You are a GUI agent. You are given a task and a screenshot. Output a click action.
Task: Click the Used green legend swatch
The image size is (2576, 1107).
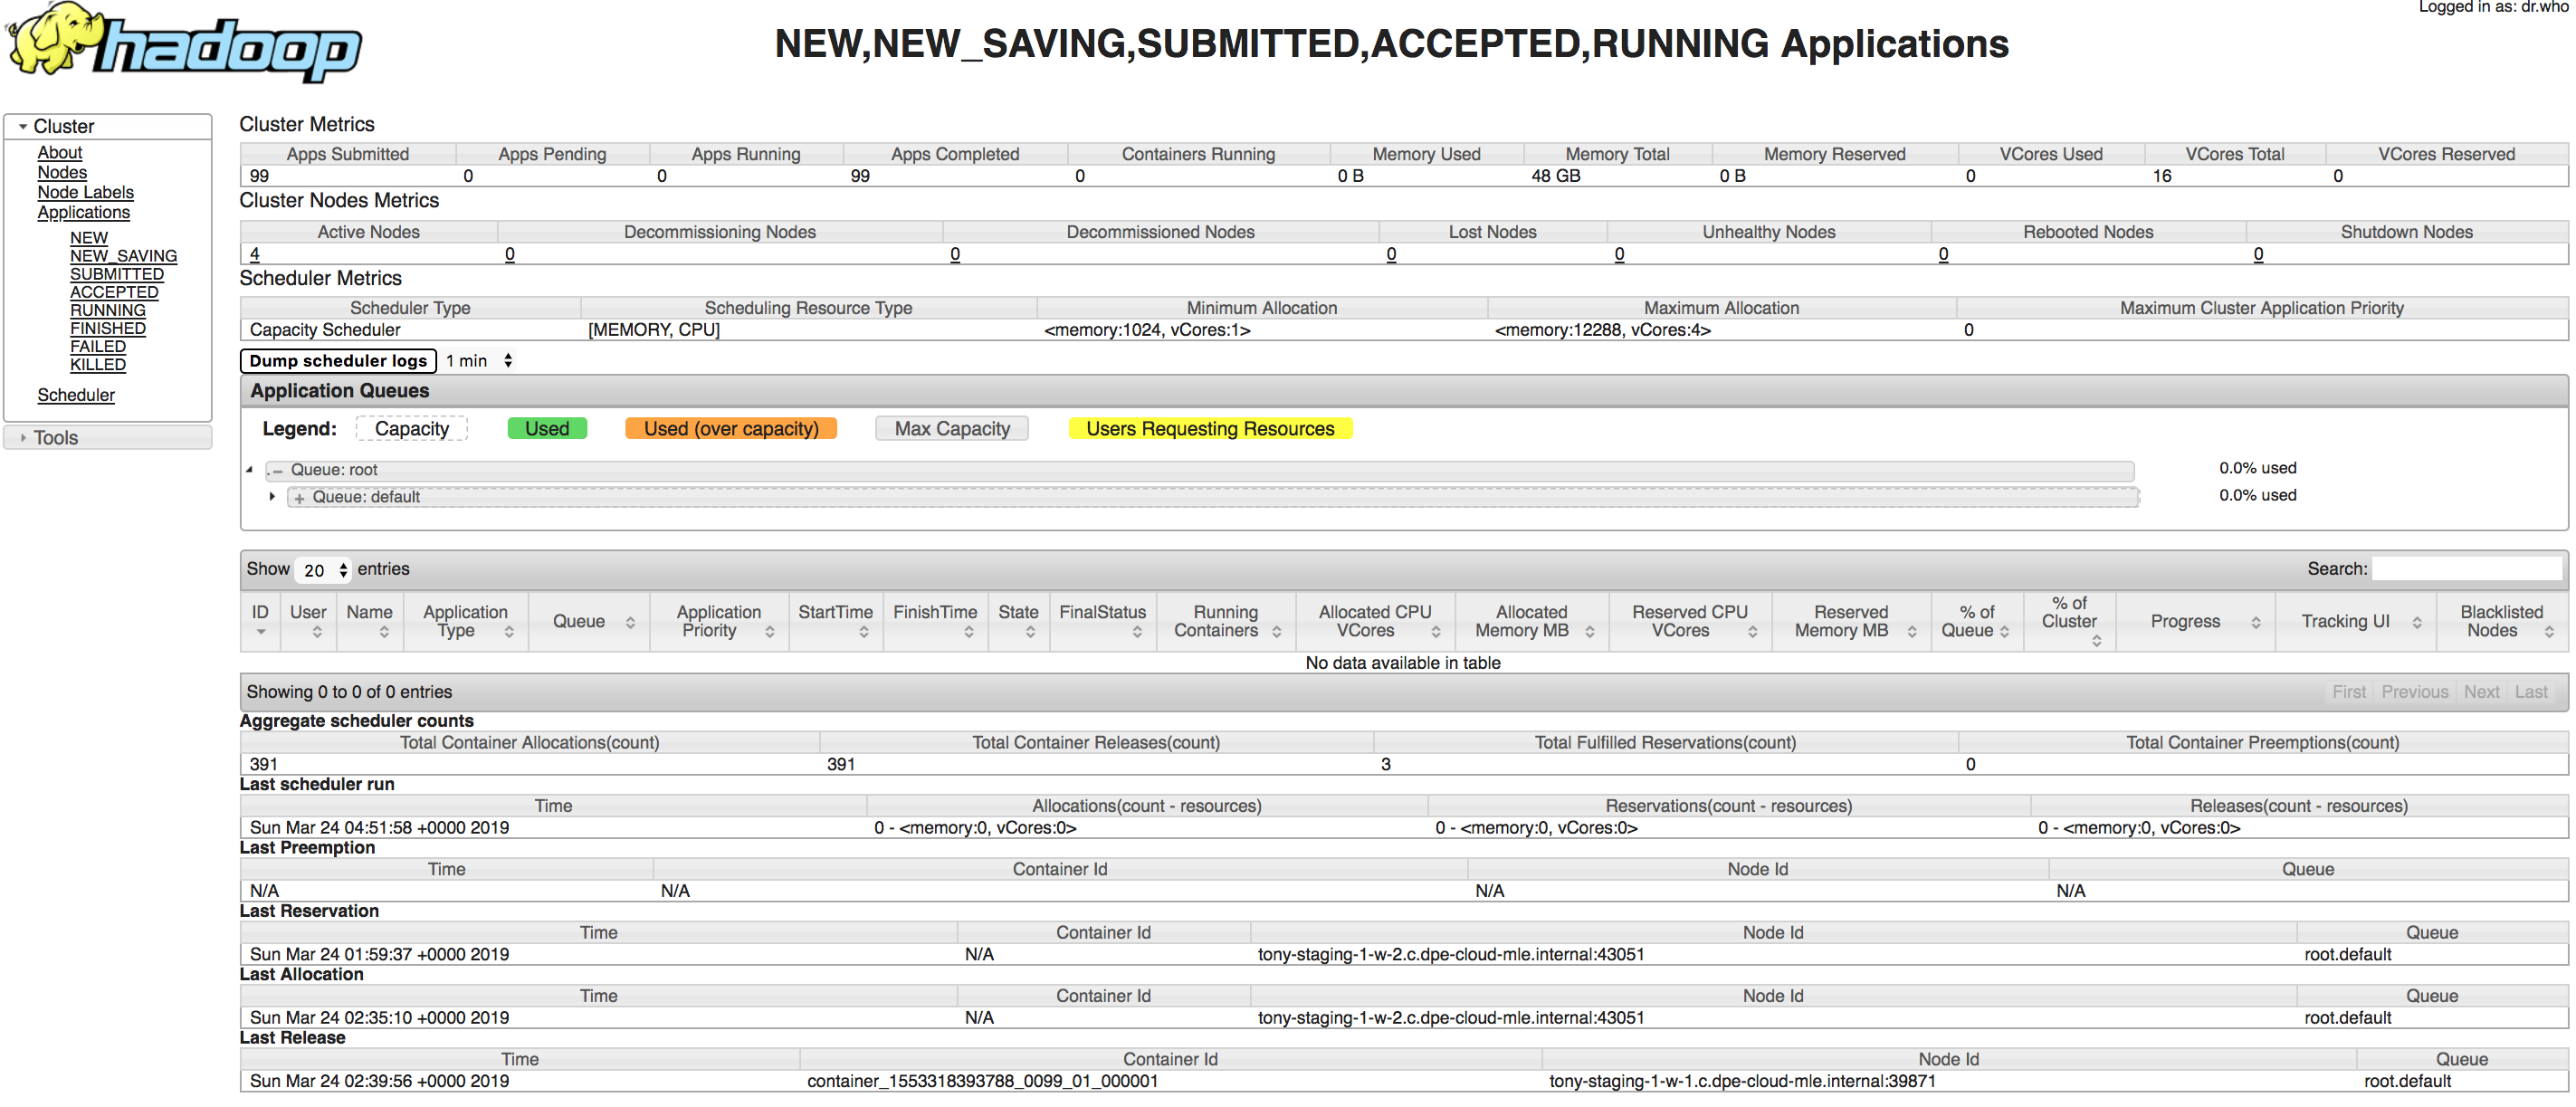547,429
